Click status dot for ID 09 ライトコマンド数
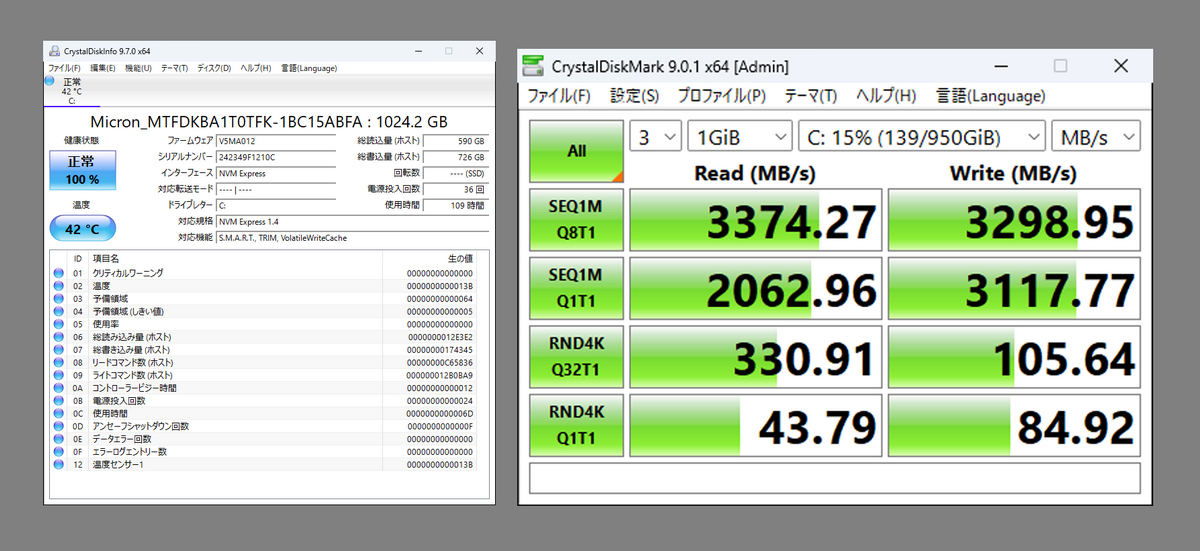1200x551 pixels. [58, 375]
